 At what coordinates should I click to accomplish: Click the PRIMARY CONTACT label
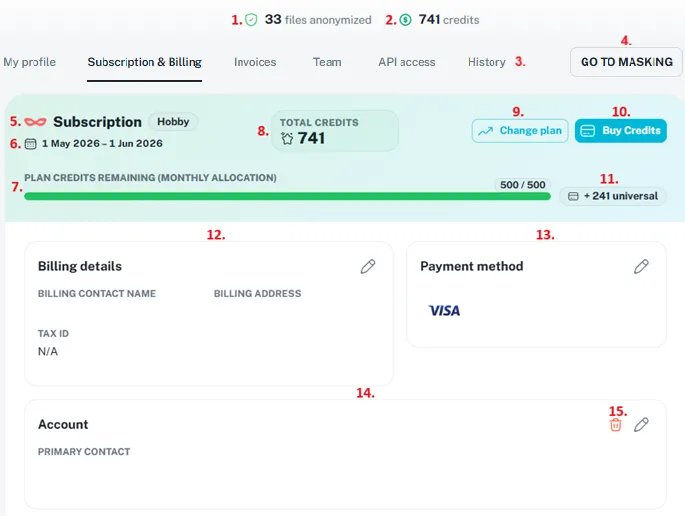pyautogui.click(x=84, y=452)
